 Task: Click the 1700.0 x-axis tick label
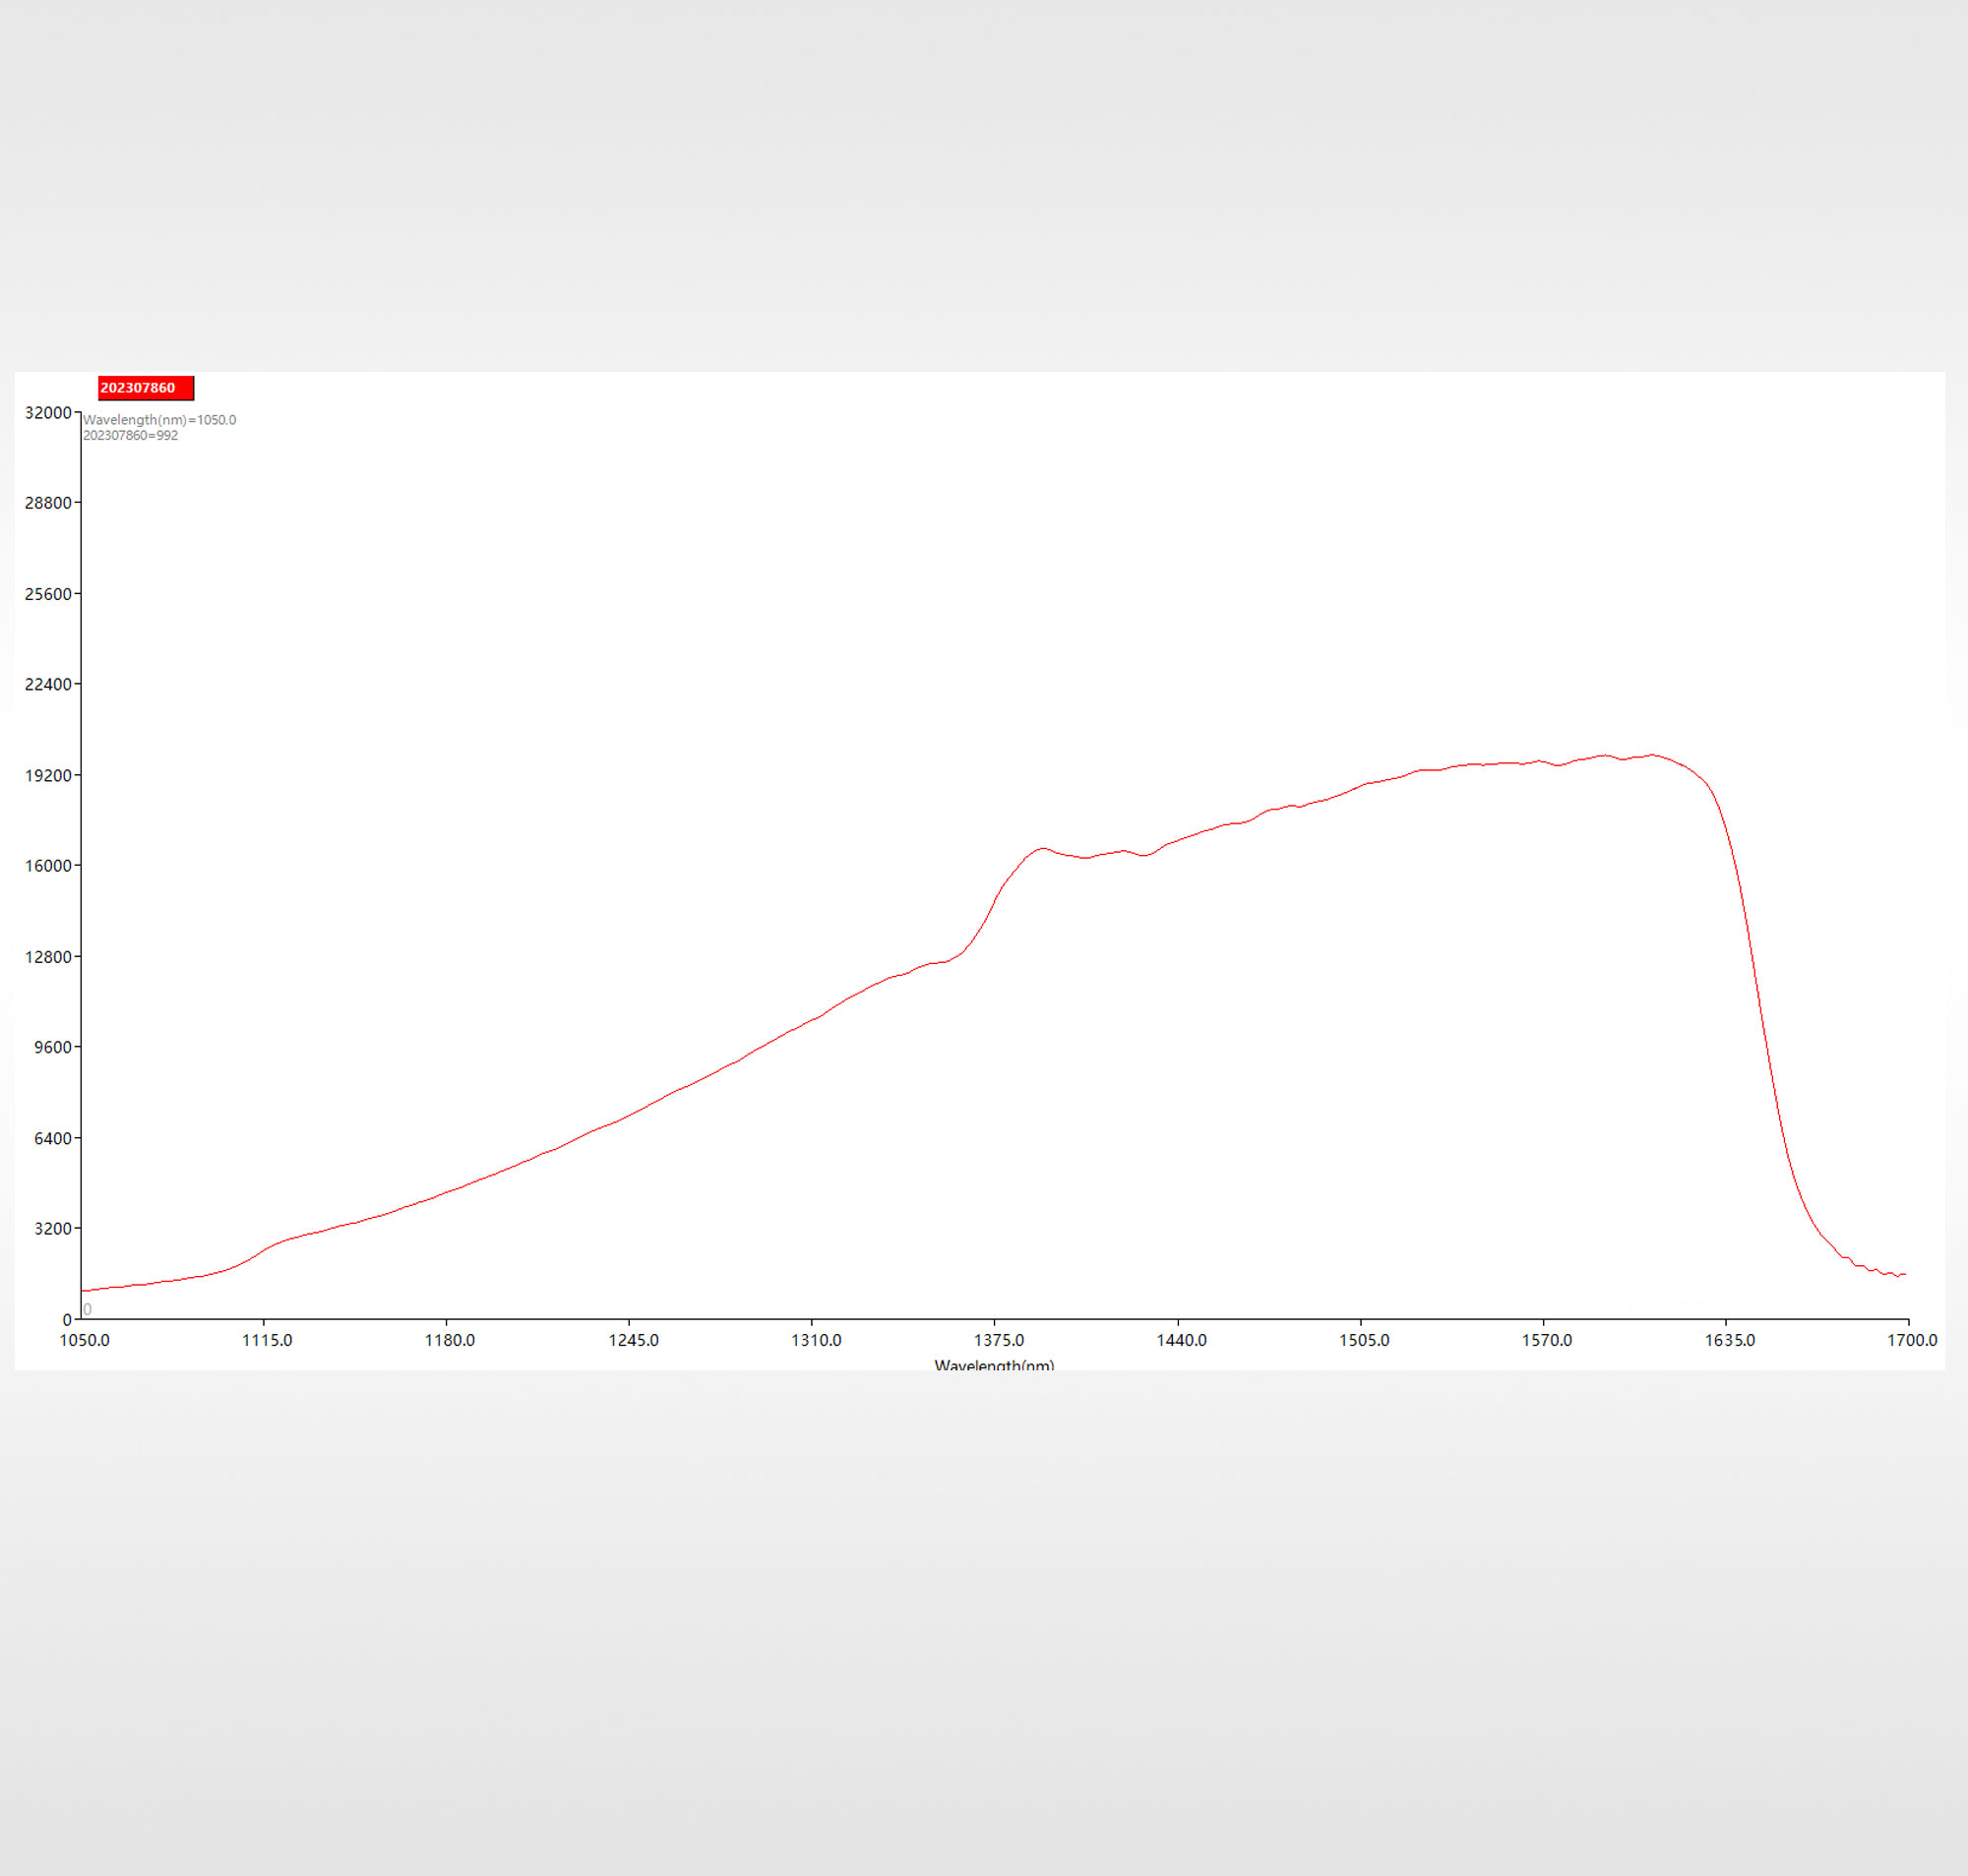point(1911,1340)
